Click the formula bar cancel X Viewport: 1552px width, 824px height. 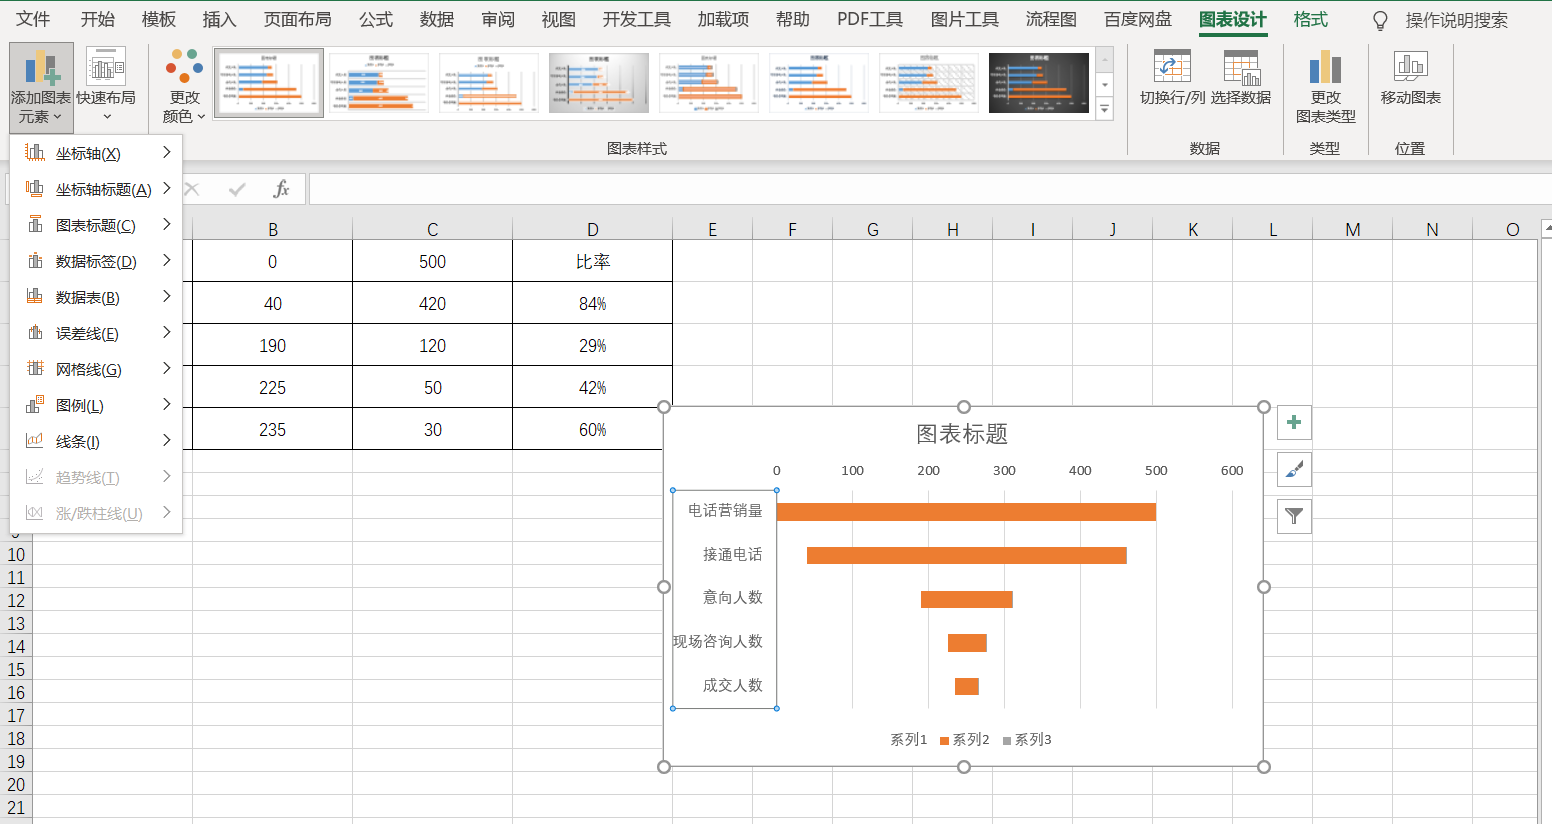pyautogui.click(x=192, y=189)
